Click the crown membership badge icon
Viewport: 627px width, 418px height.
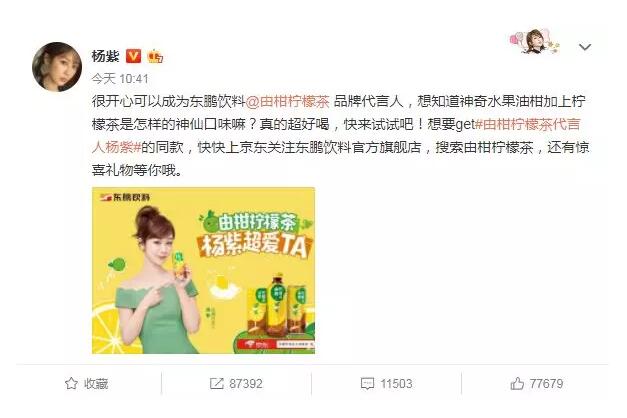point(155,56)
